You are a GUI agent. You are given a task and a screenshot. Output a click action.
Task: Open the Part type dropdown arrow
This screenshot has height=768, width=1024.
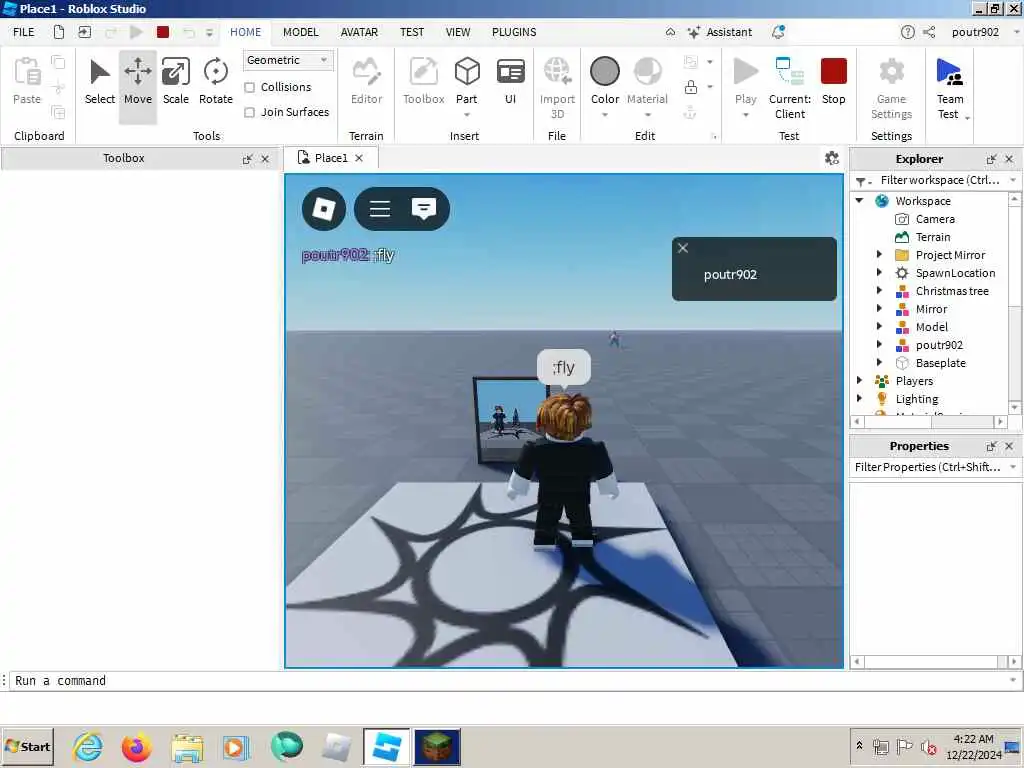[x=467, y=115]
